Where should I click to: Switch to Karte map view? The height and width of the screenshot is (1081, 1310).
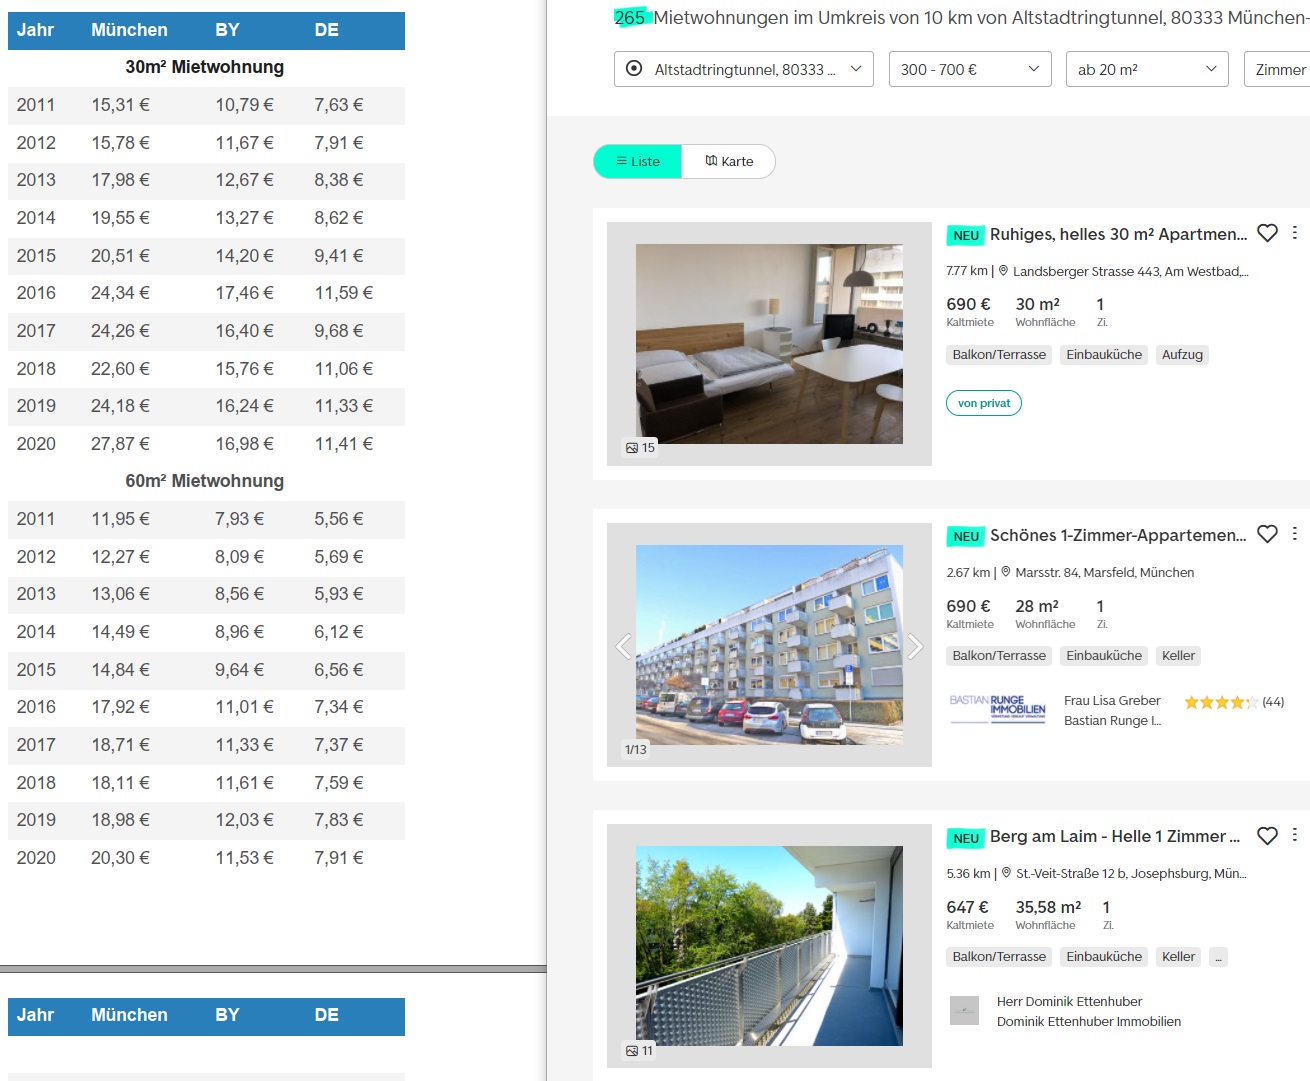pyautogui.click(x=729, y=161)
